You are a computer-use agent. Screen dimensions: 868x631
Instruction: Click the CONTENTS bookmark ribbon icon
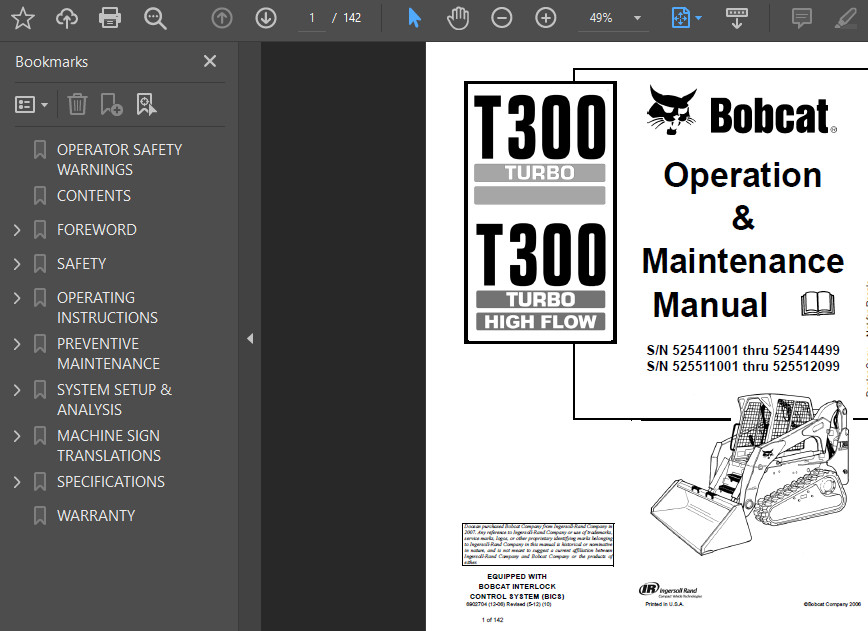click(x=40, y=195)
